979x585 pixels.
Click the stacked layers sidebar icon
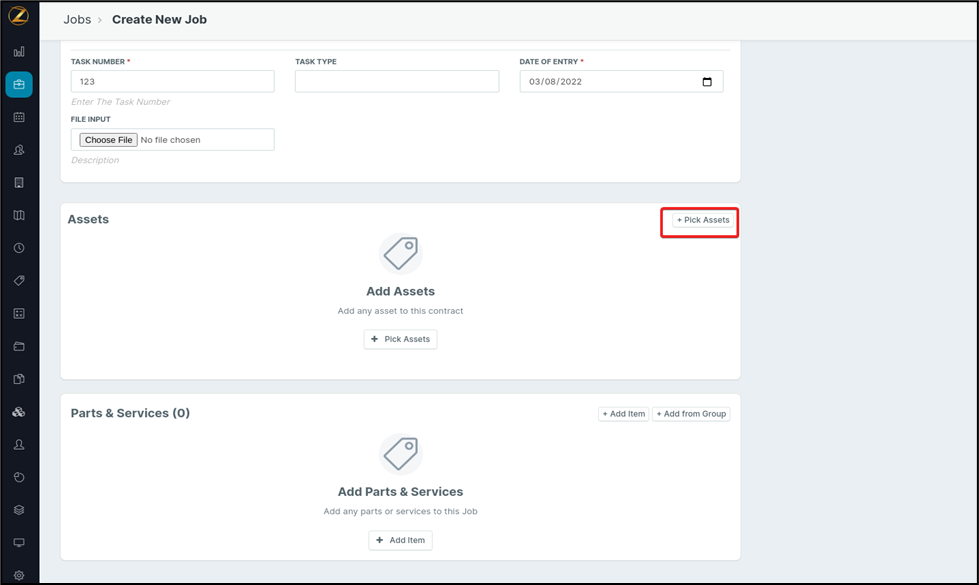coord(19,510)
